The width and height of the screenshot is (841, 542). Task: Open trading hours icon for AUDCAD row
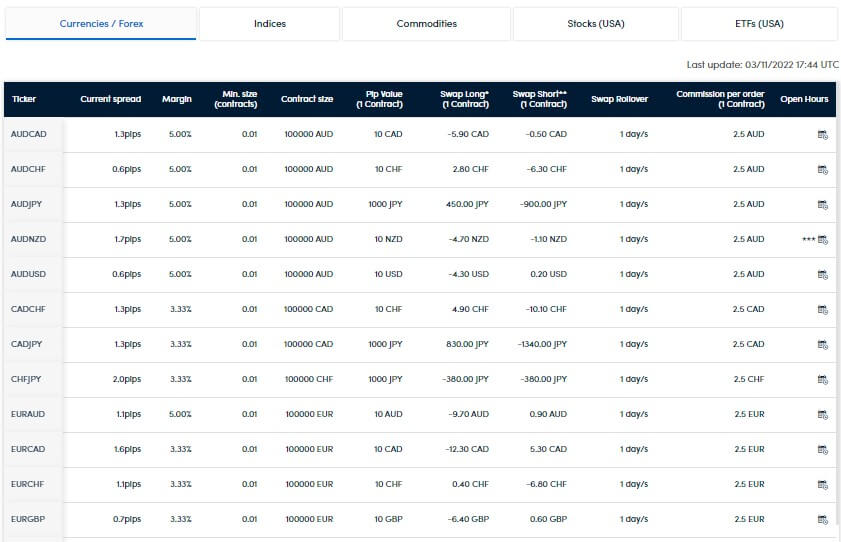[x=822, y=135]
